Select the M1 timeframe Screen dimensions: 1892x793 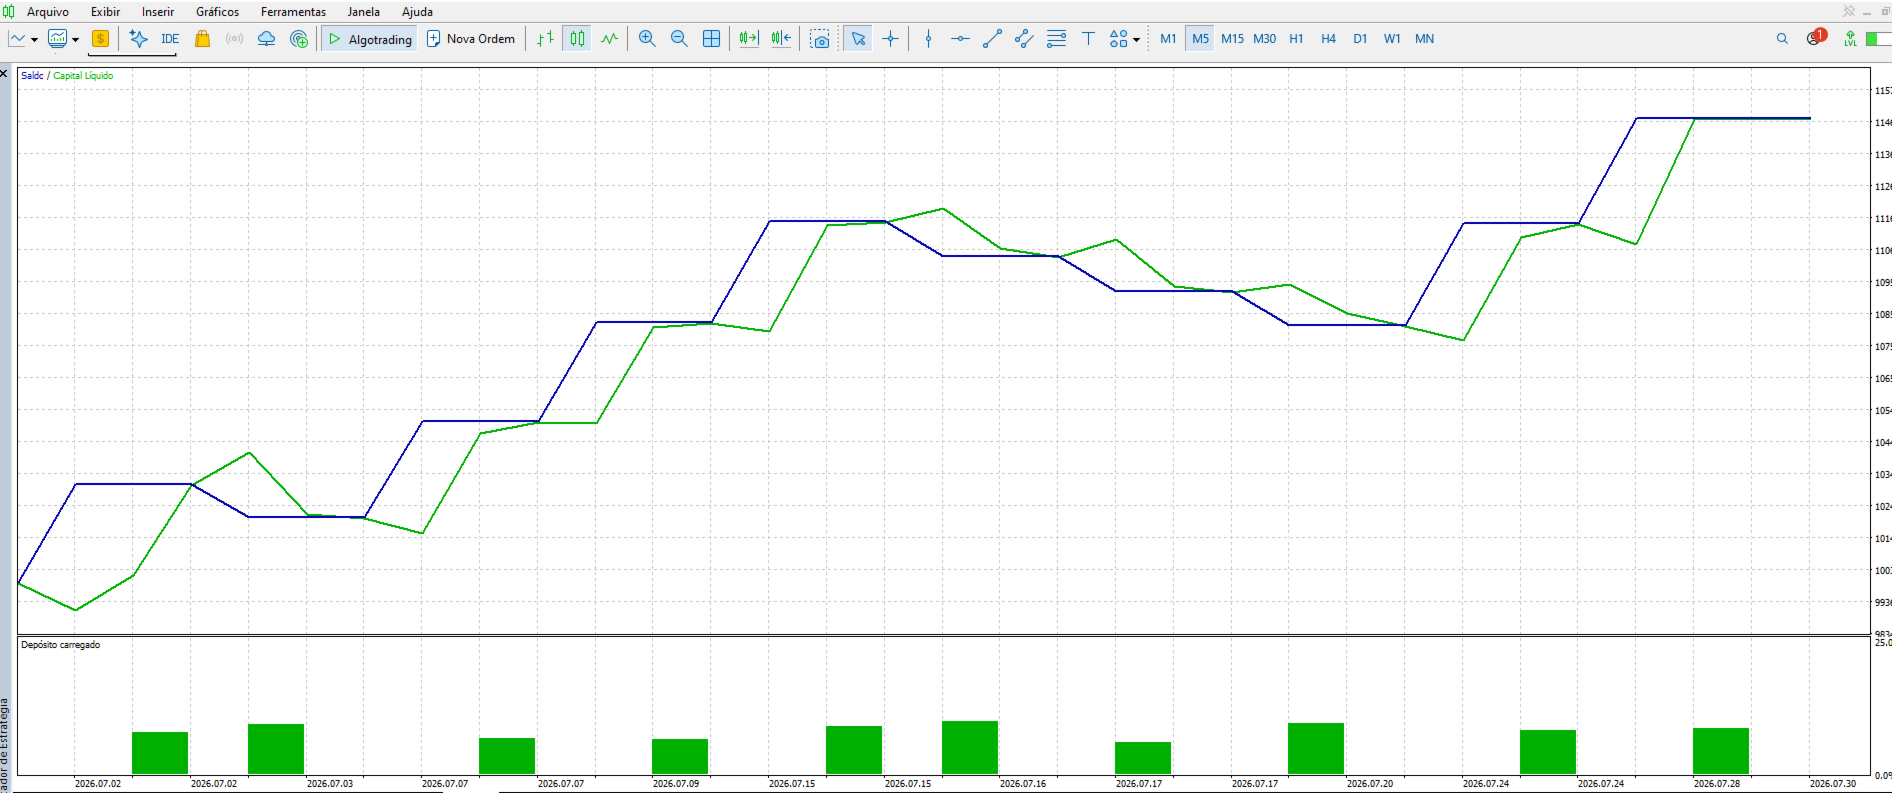click(x=1168, y=39)
